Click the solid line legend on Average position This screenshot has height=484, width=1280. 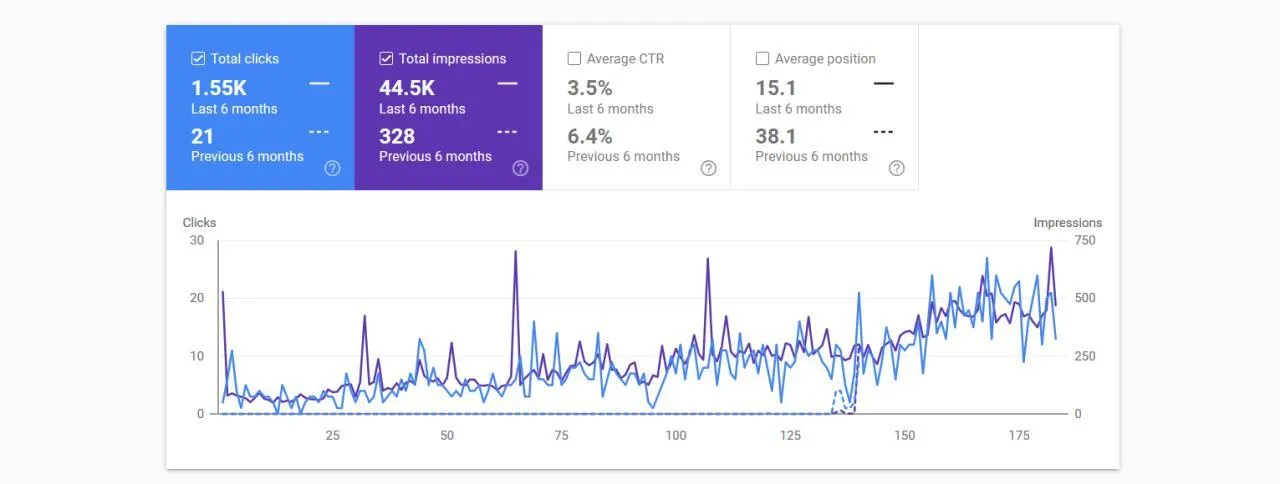click(884, 84)
